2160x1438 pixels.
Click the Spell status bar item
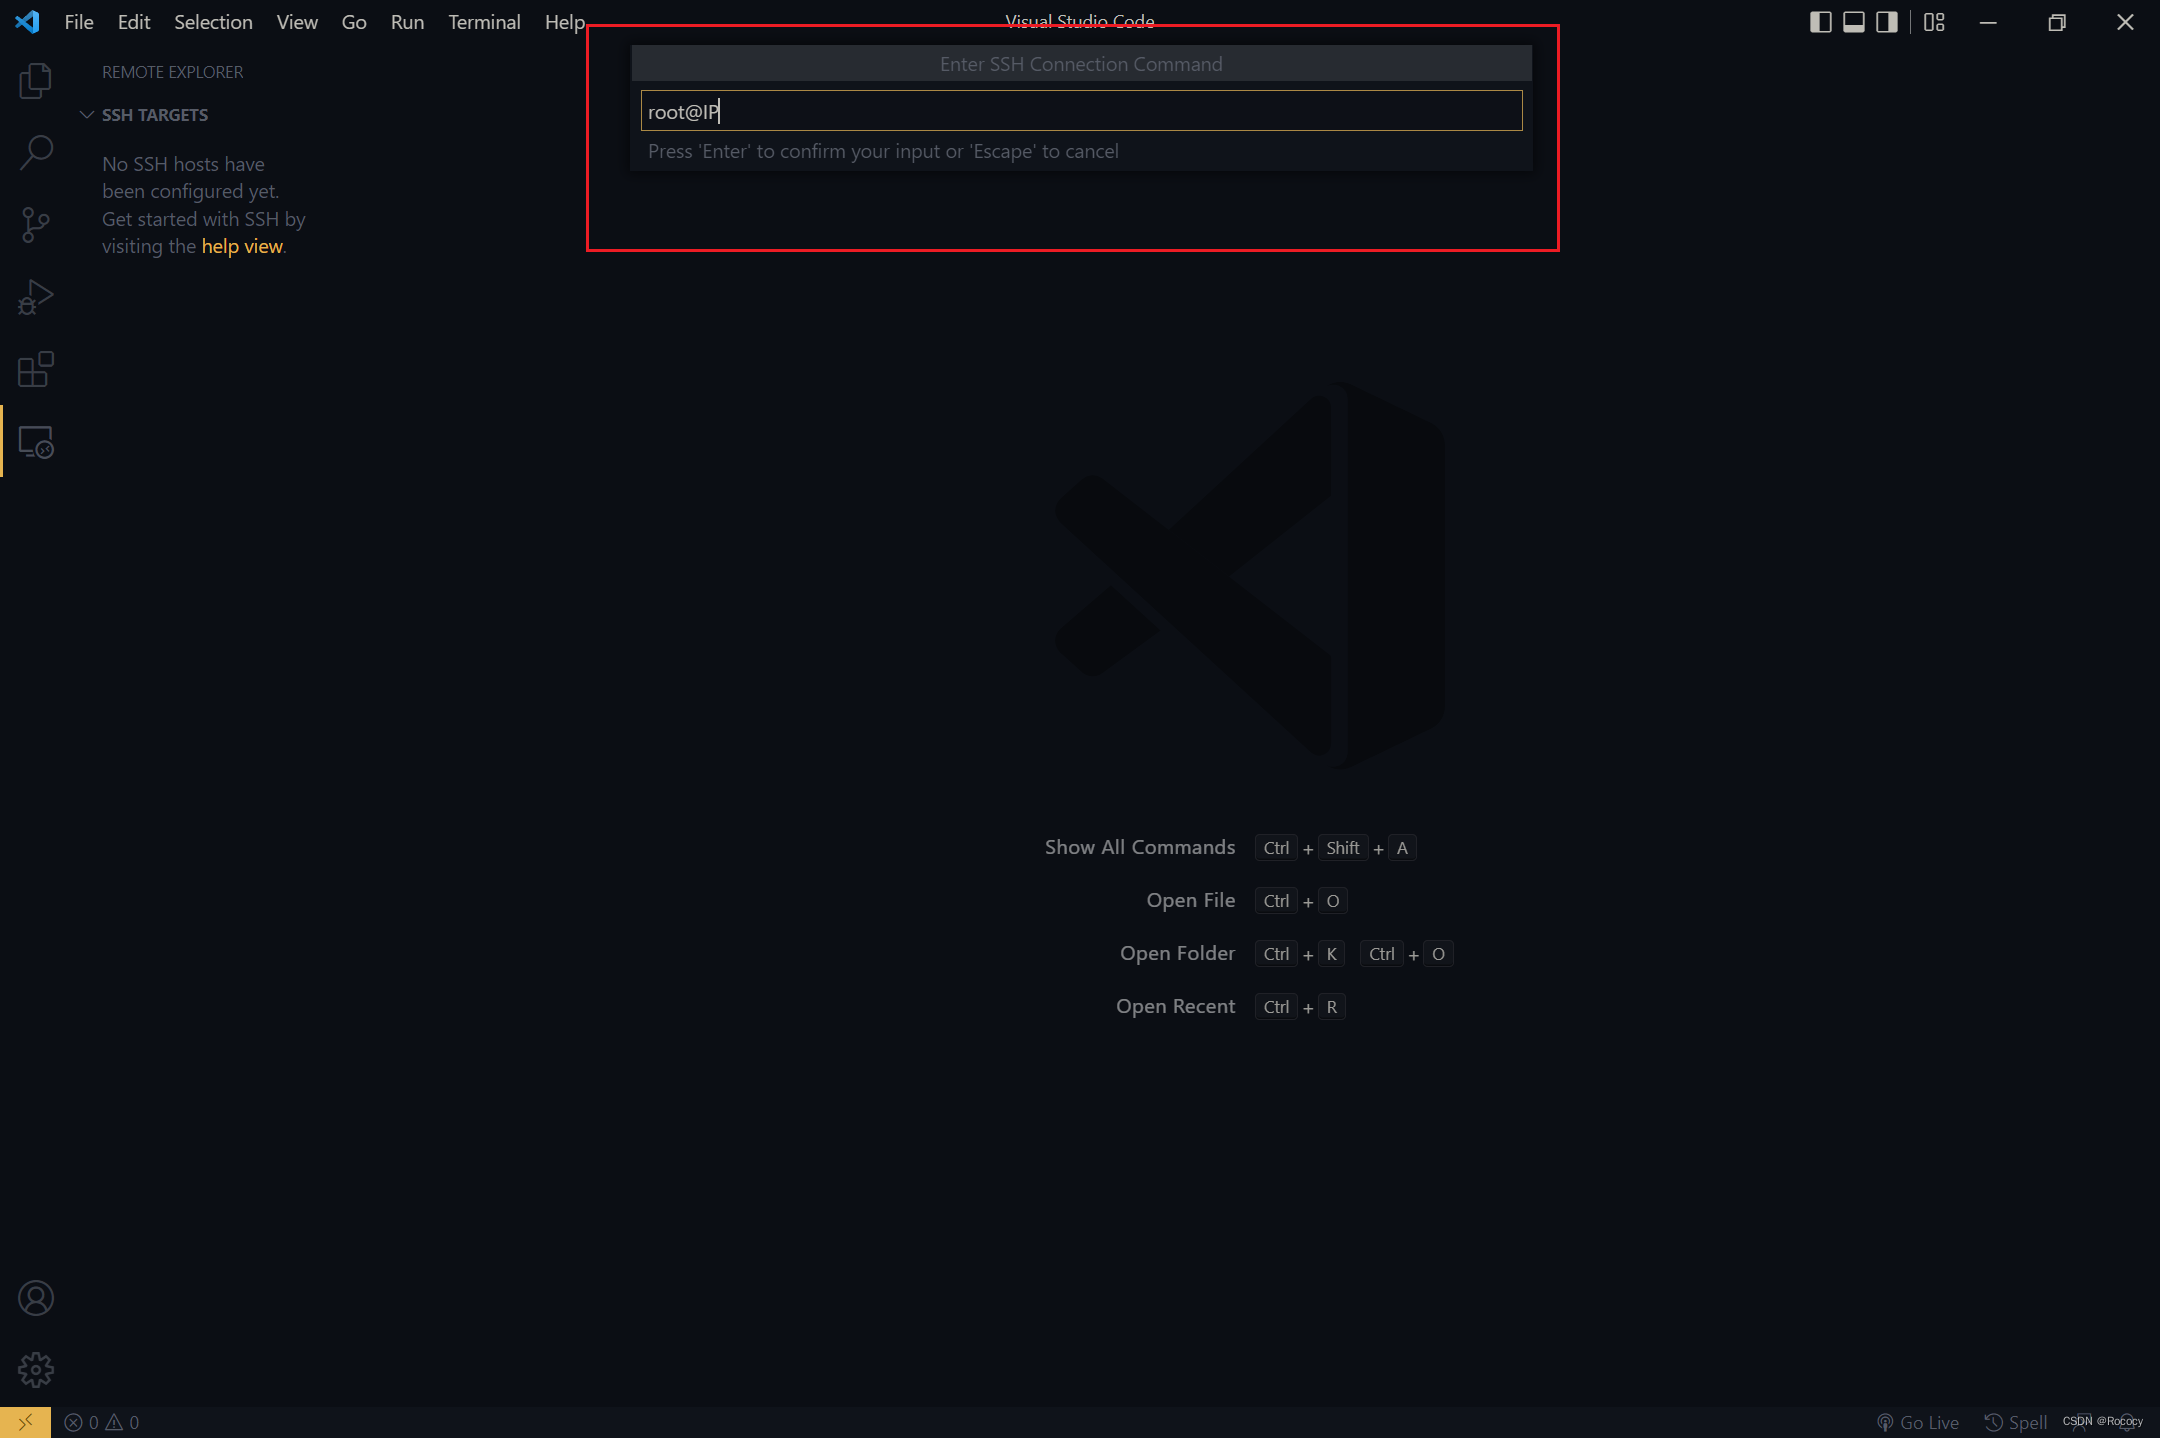(2016, 1422)
